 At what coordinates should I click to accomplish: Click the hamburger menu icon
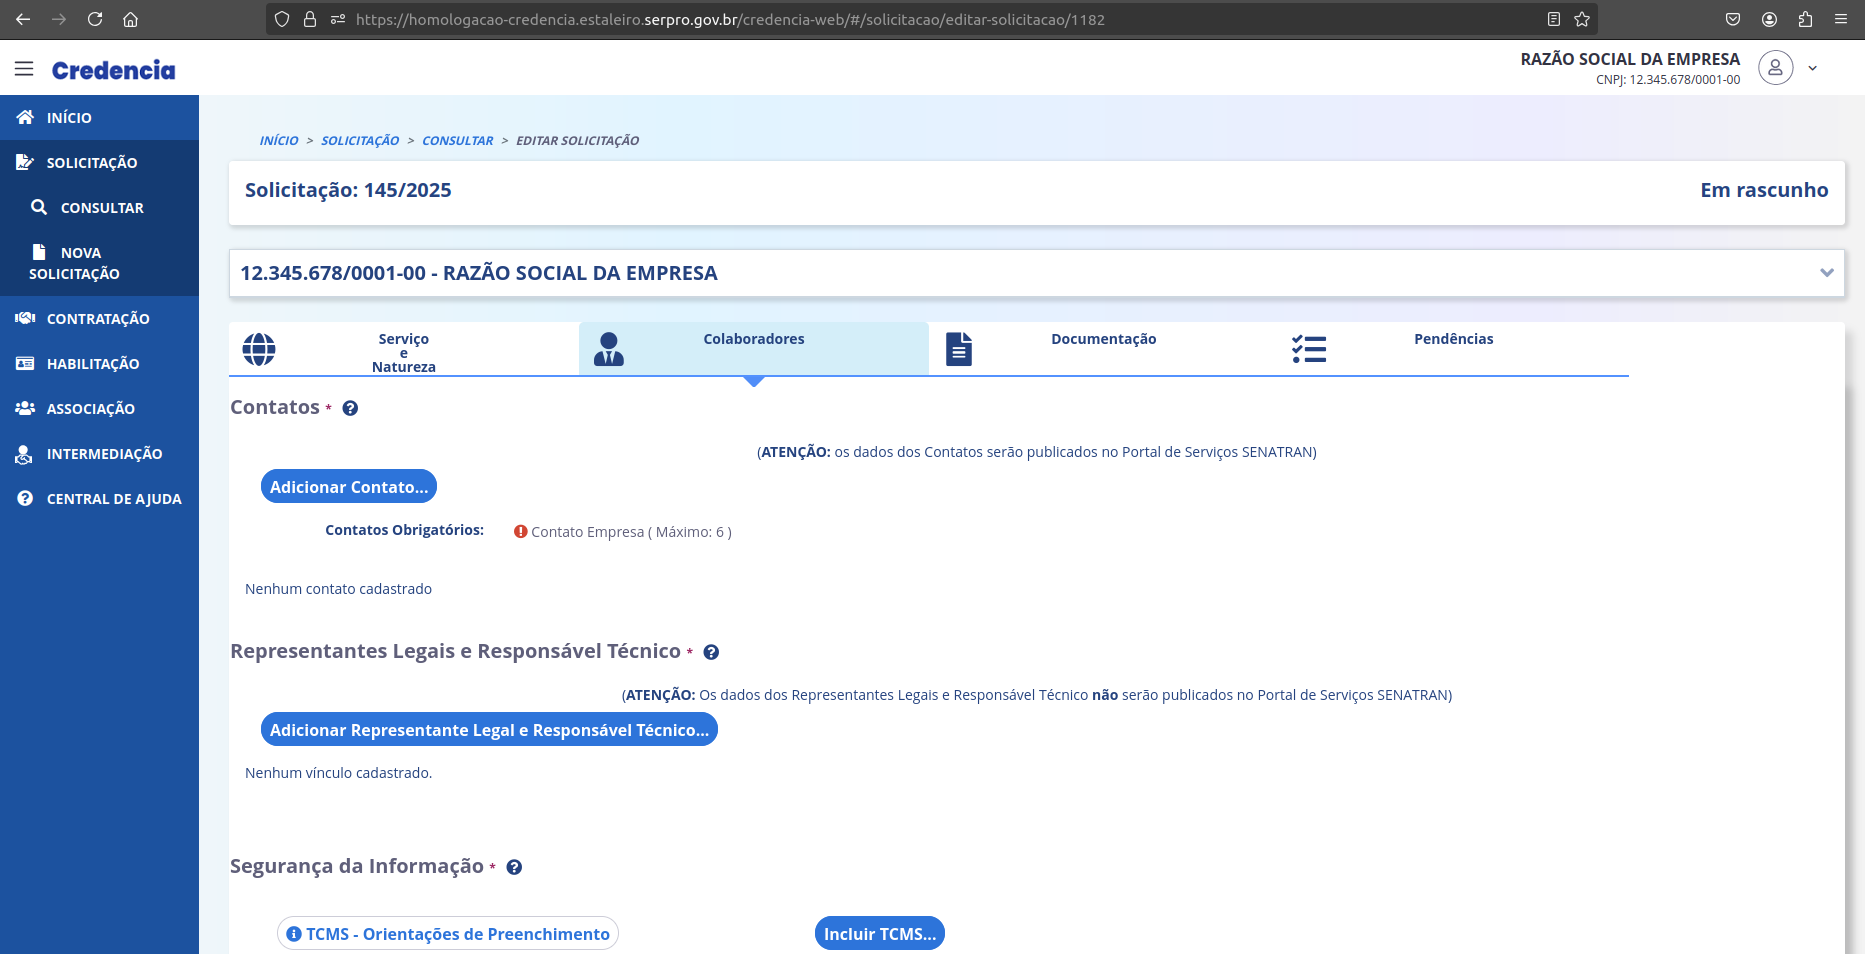coord(24,69)
